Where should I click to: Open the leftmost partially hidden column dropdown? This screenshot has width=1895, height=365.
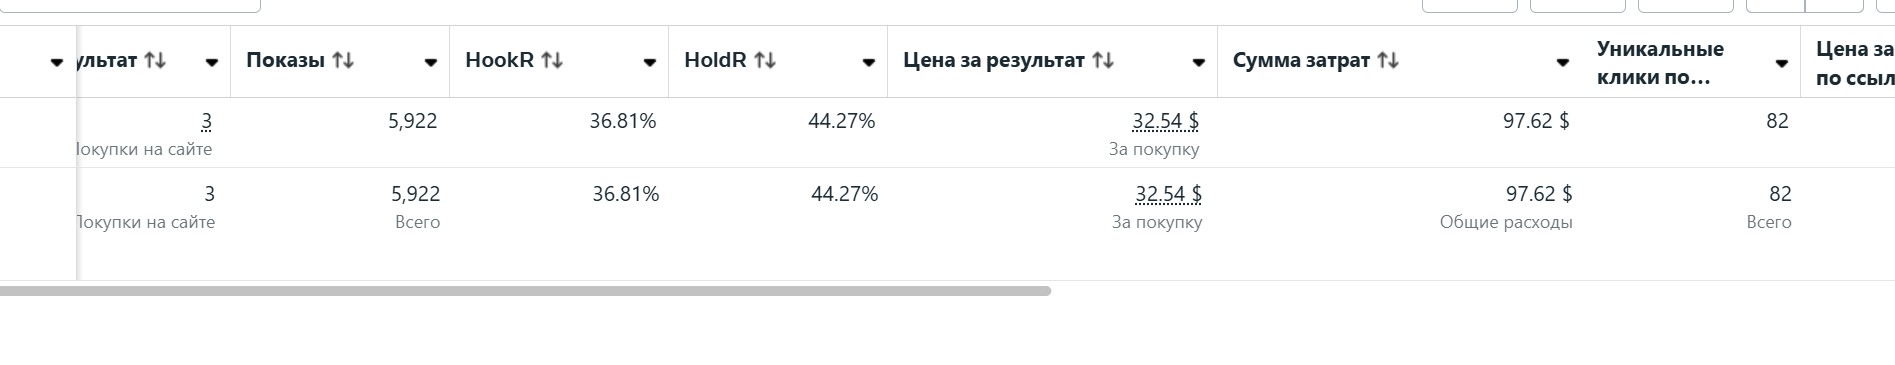pos(57,62)
